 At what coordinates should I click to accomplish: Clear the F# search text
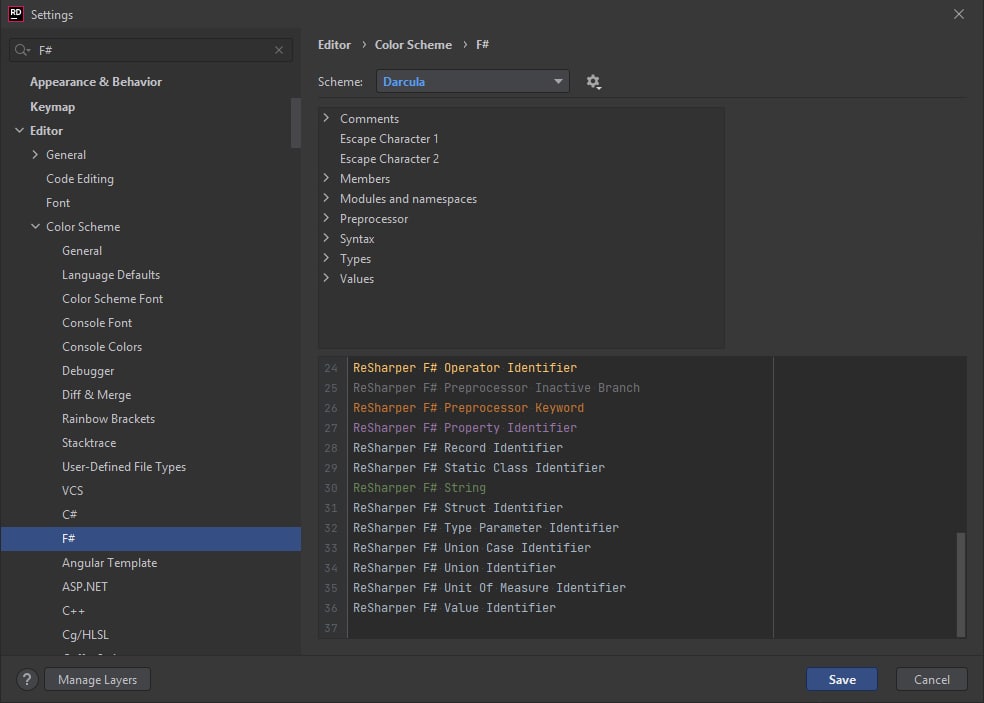(279, 50)
